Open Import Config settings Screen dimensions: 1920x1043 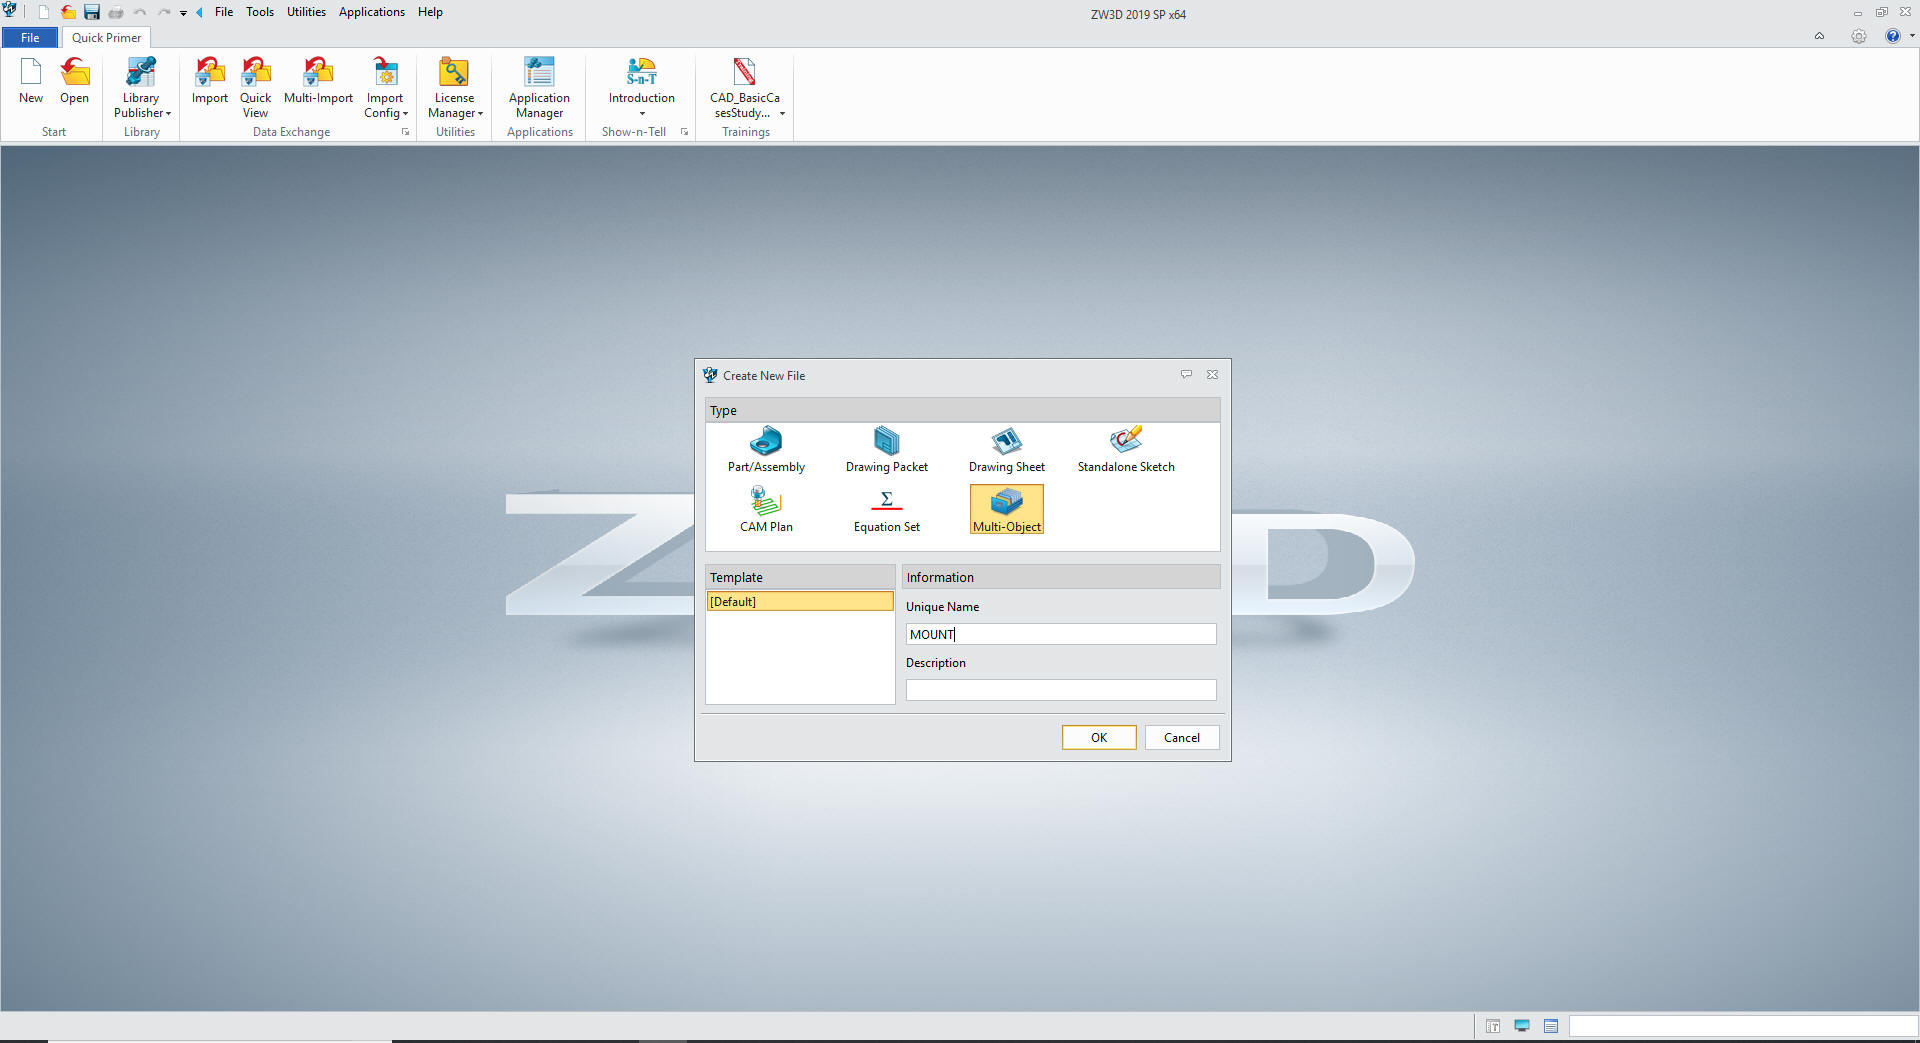point(385,87)
